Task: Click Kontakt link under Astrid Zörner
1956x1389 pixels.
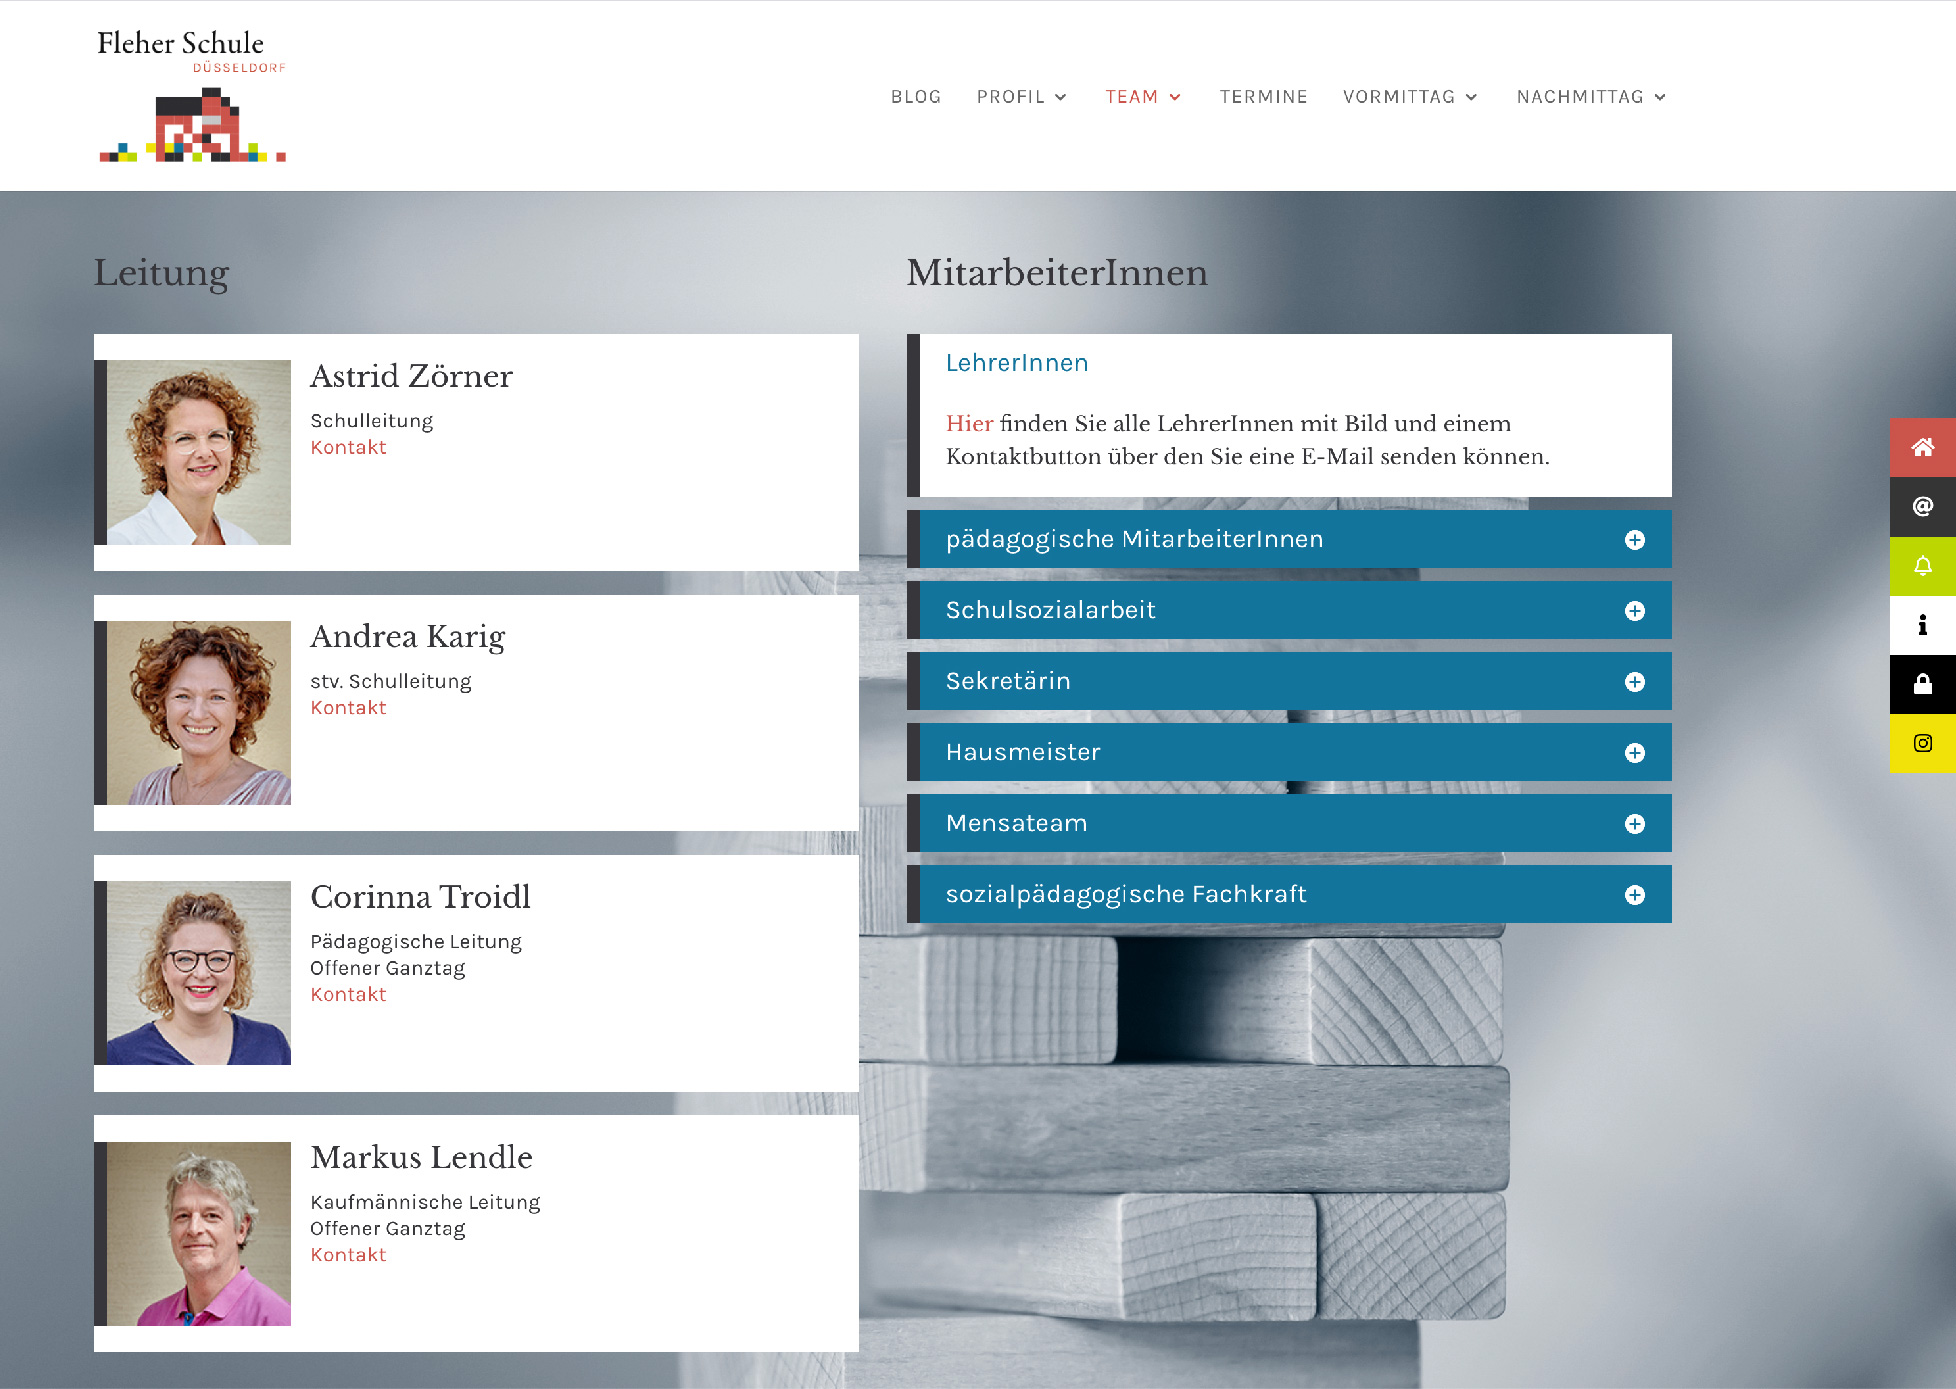Action: (x=348, y=448)
